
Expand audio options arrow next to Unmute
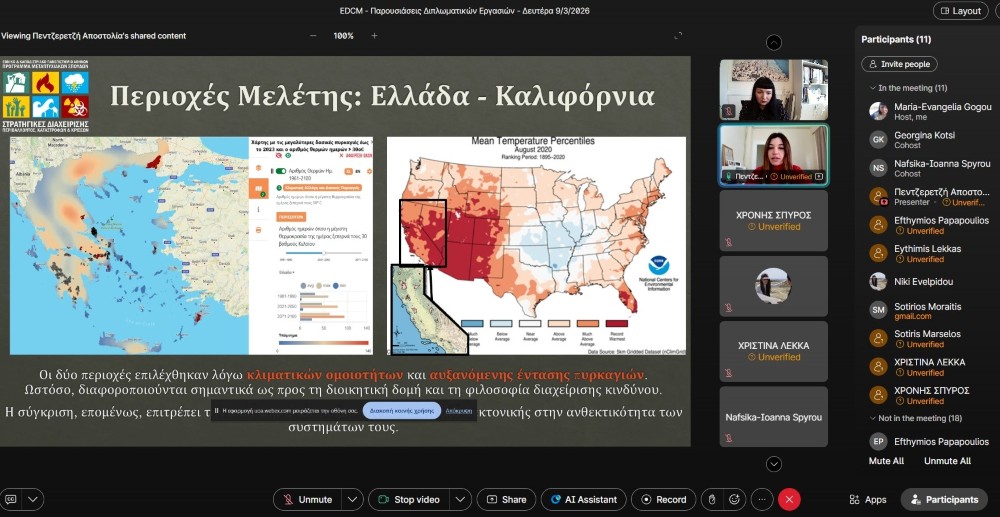tap(352, 499)
